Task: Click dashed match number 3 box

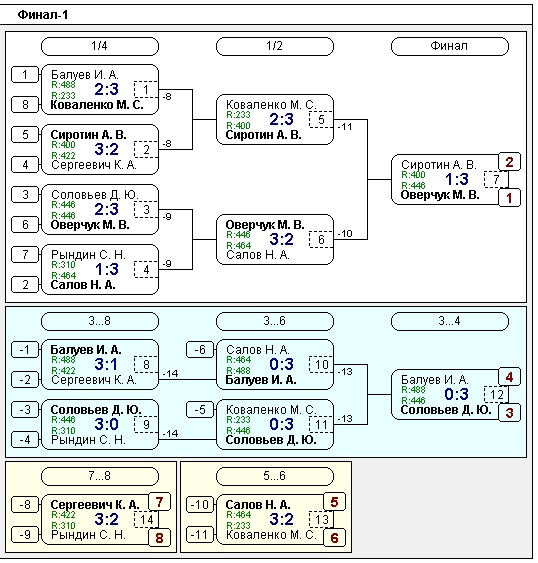Action: pos(146,209)
